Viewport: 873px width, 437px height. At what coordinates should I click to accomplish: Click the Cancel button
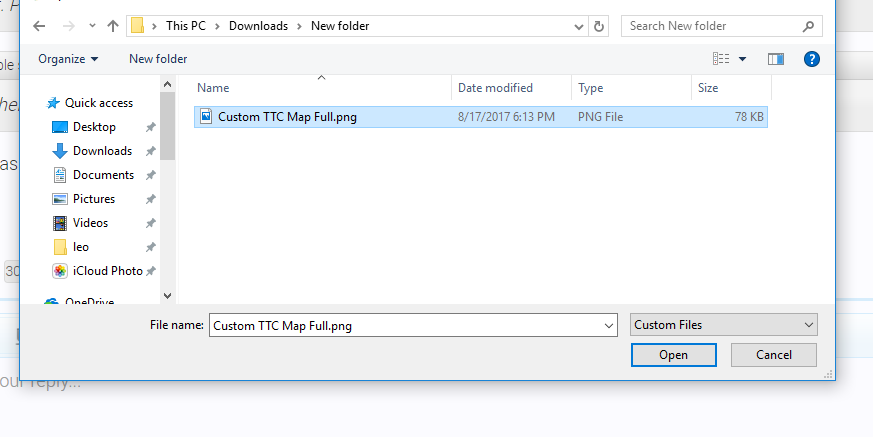click(x=773, y=355)
